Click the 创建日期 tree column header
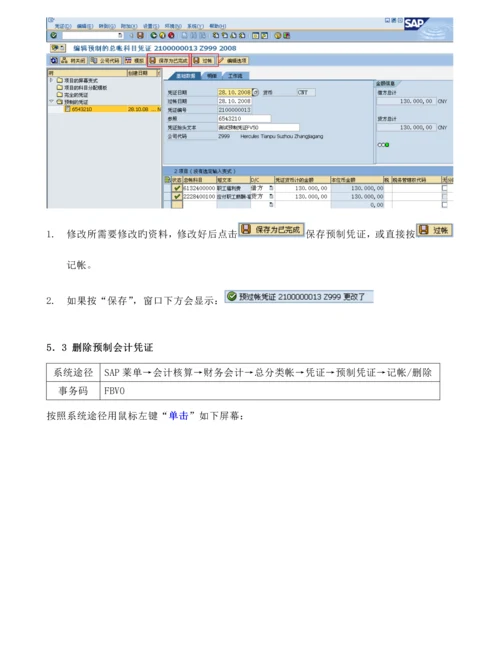Screen dimensions: 500x647 (142, 73)
